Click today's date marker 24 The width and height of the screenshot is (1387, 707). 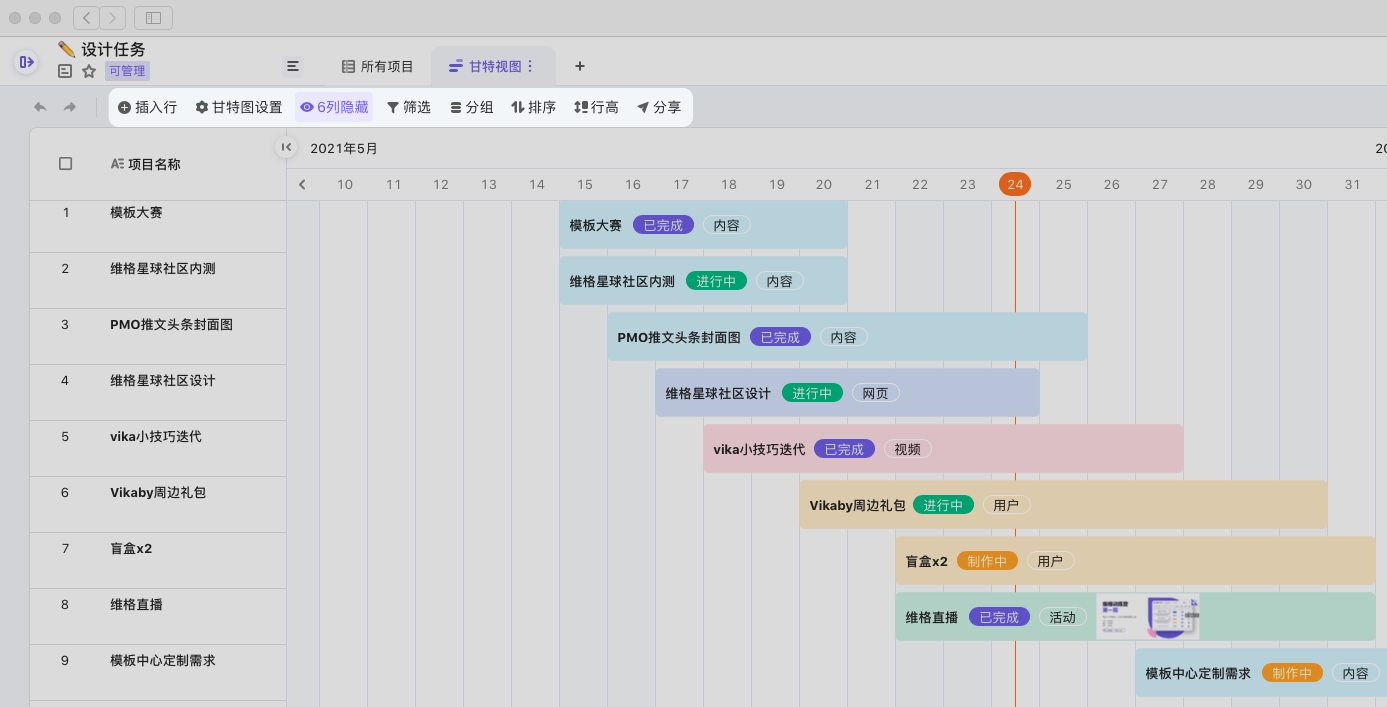[1015, 184]
